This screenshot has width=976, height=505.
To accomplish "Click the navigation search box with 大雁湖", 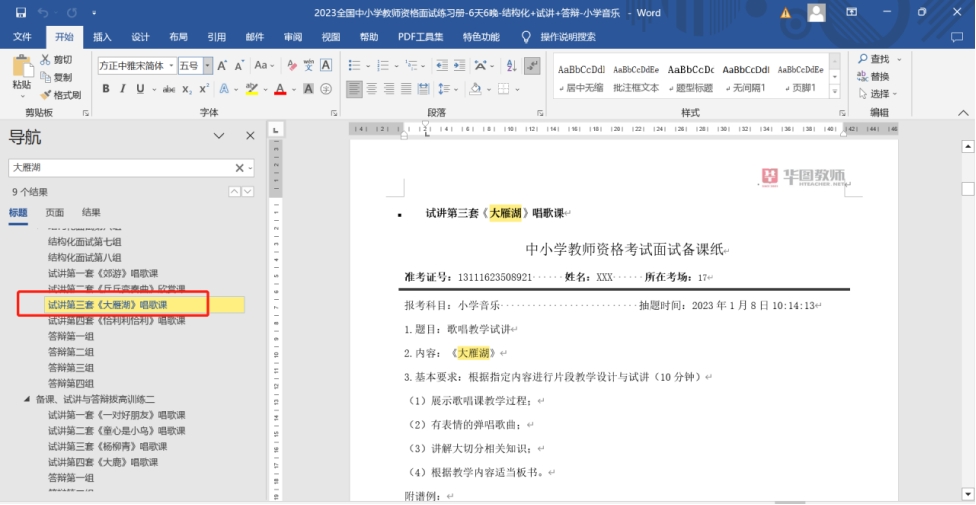I will click(x=120, y=168).
